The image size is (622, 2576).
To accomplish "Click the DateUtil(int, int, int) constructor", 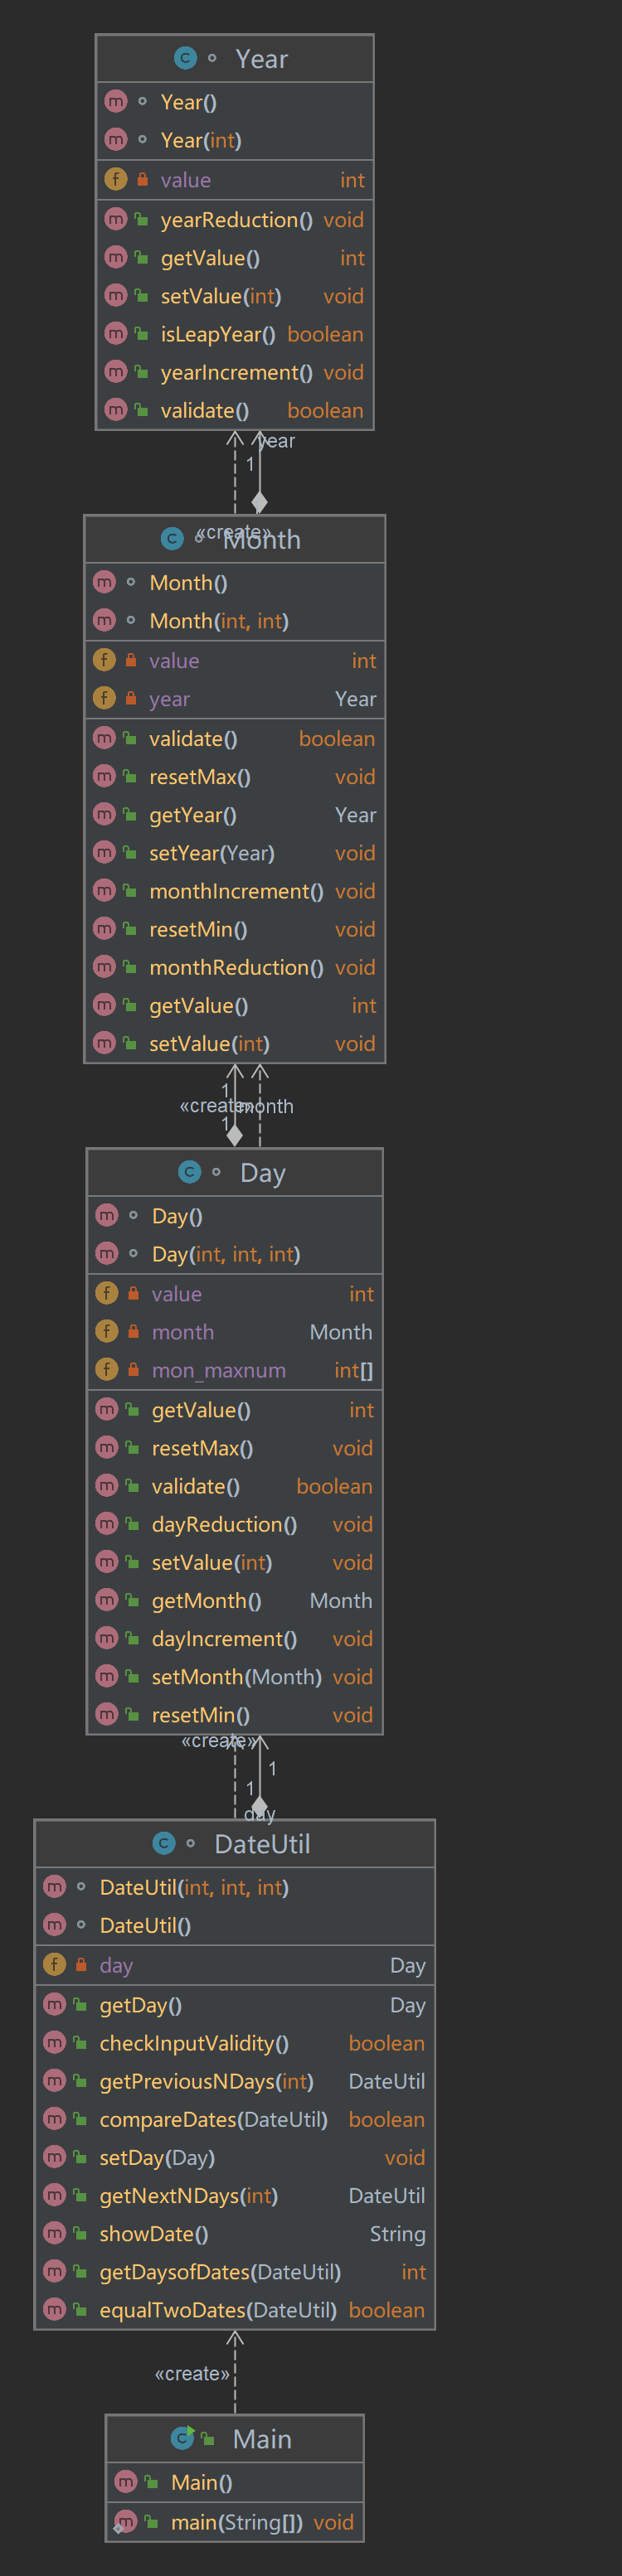I will click(194, 1887).
